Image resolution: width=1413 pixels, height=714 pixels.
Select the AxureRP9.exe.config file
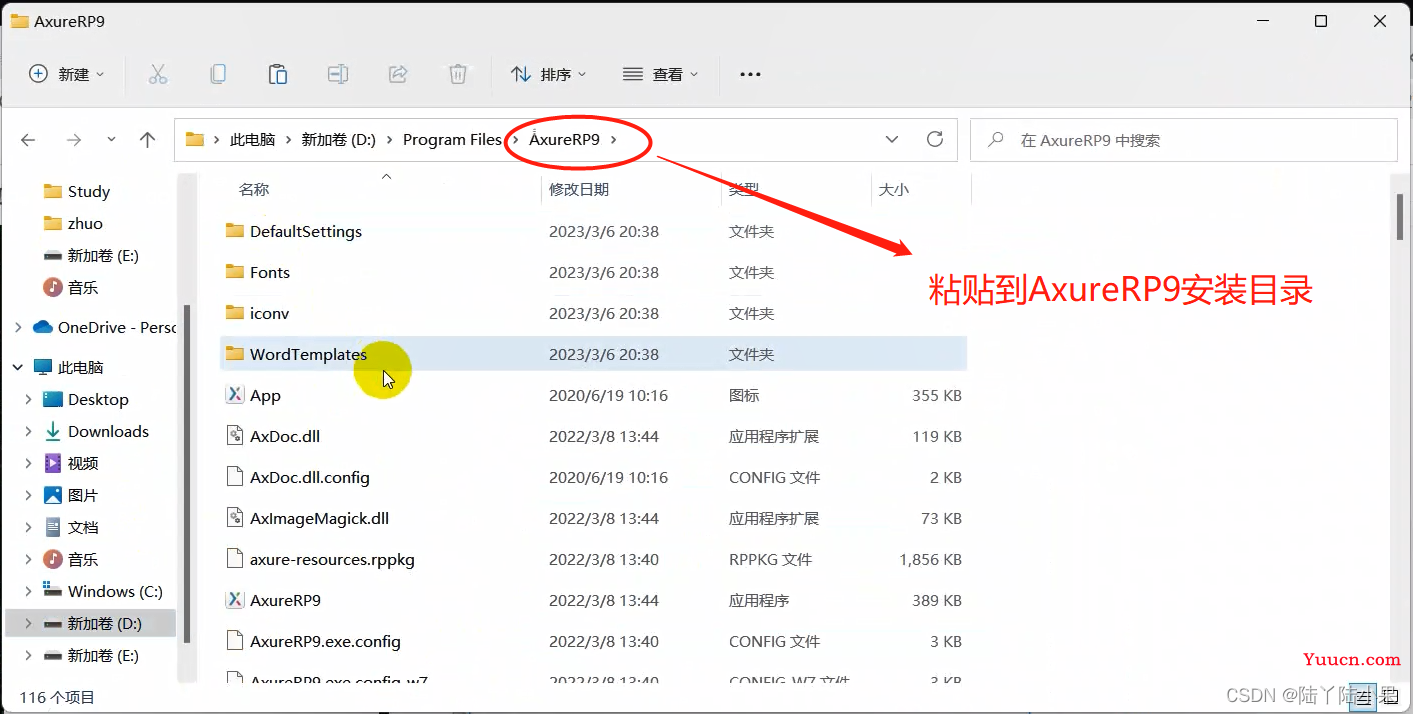click(325, 641)
